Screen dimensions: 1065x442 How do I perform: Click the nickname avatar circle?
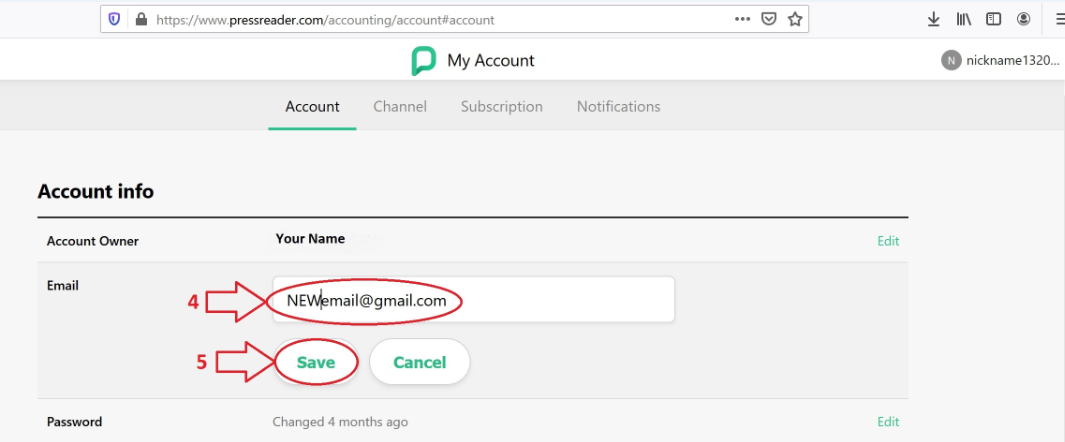pyautogui.click(x=951, y=61)
